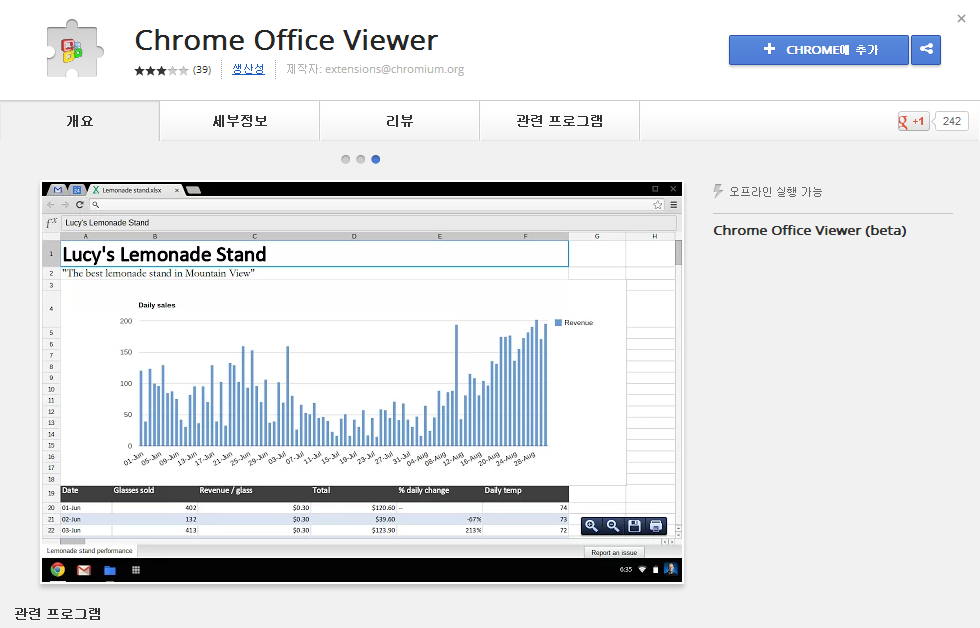Image resolution: width=980 pixels, height=628 pixels.
Task: Click the Chrome Office Viewer puzzle-piece icon
Action: coord(74,49)
